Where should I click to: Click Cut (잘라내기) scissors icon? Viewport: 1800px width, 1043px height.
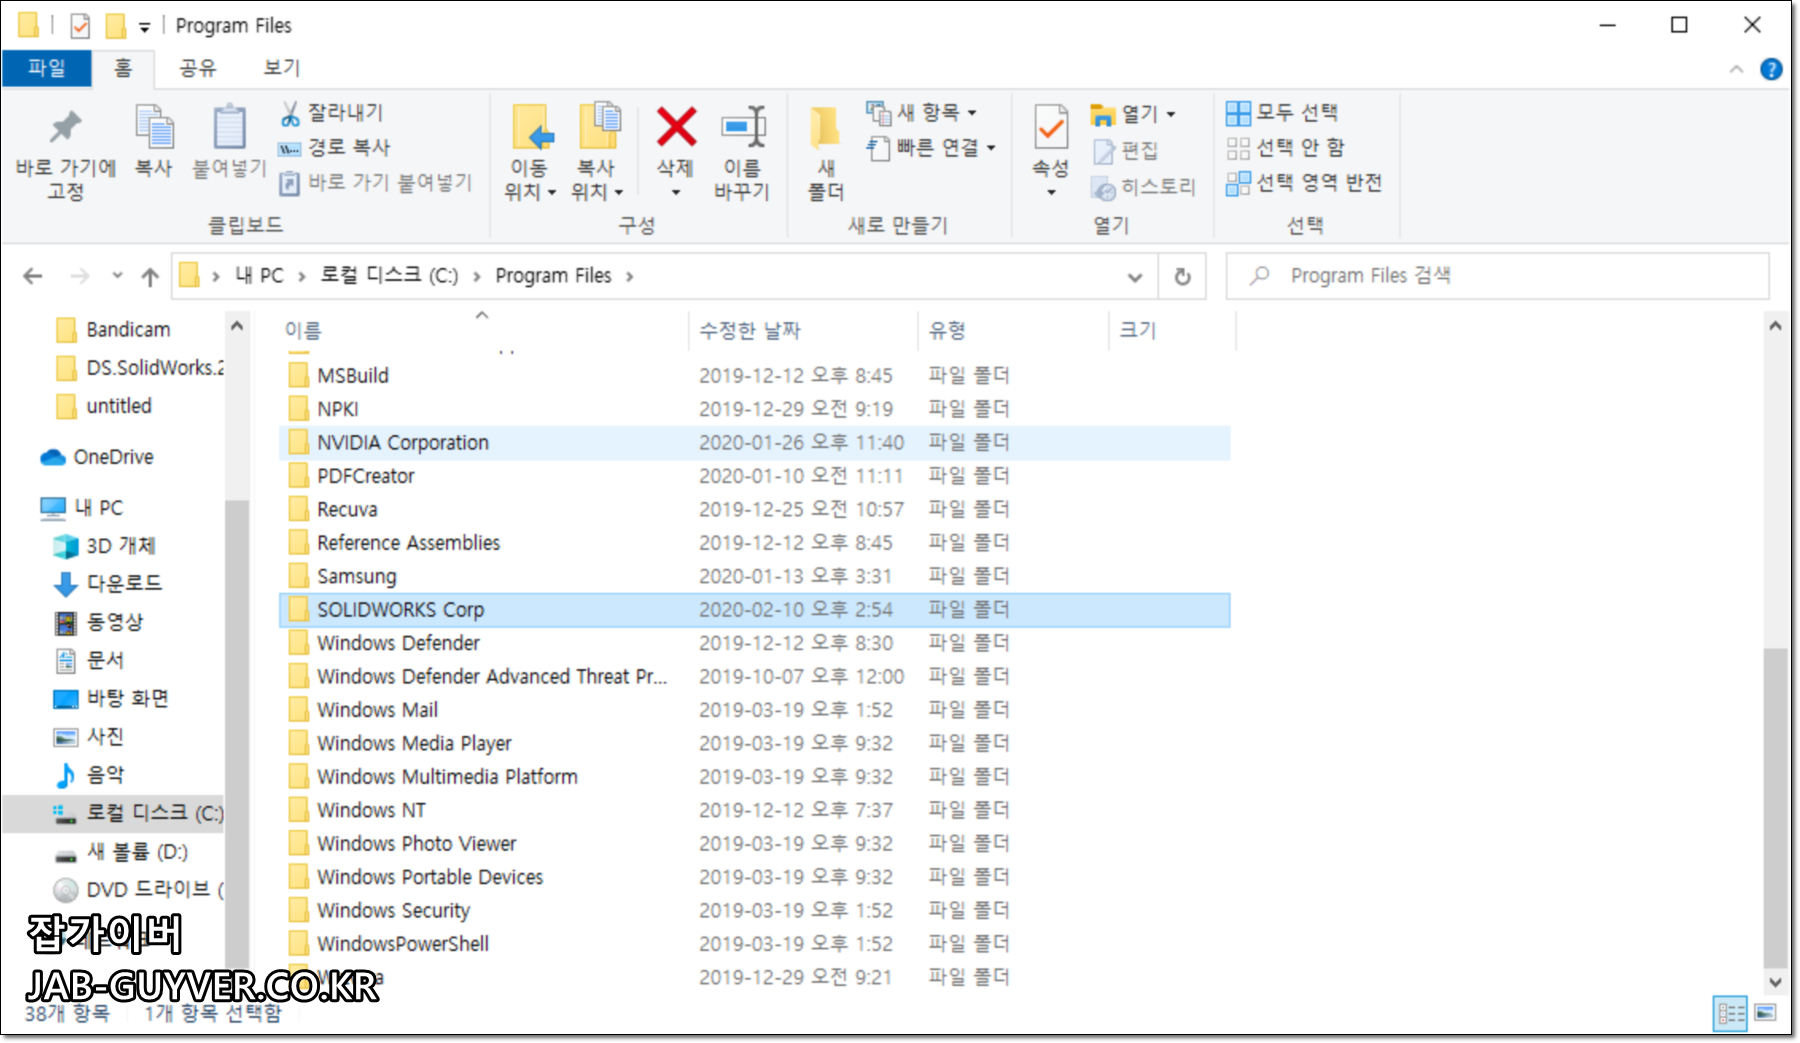point(290,113)
